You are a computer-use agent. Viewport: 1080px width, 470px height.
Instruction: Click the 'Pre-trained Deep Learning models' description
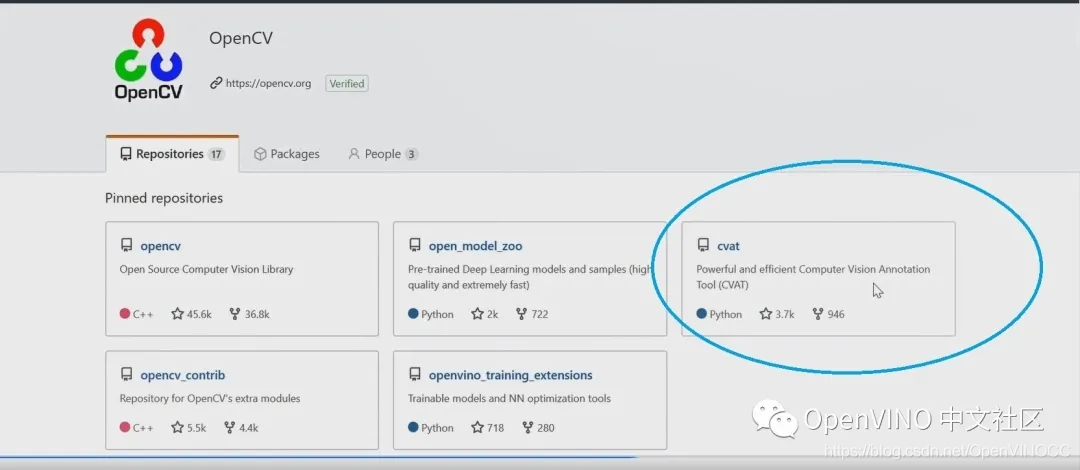pos(530,276)
